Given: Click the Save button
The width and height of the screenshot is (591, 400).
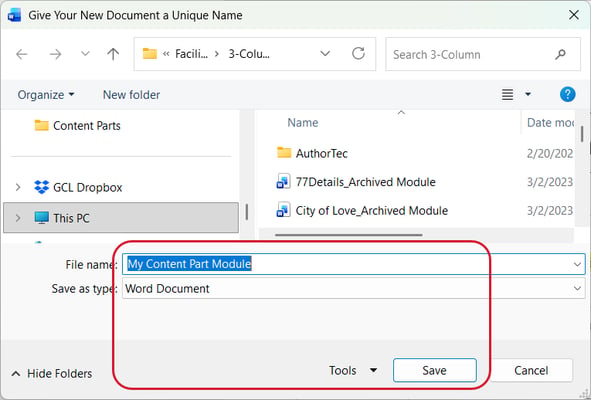Looking at the screenshot, I should click(x=435, y=370).
